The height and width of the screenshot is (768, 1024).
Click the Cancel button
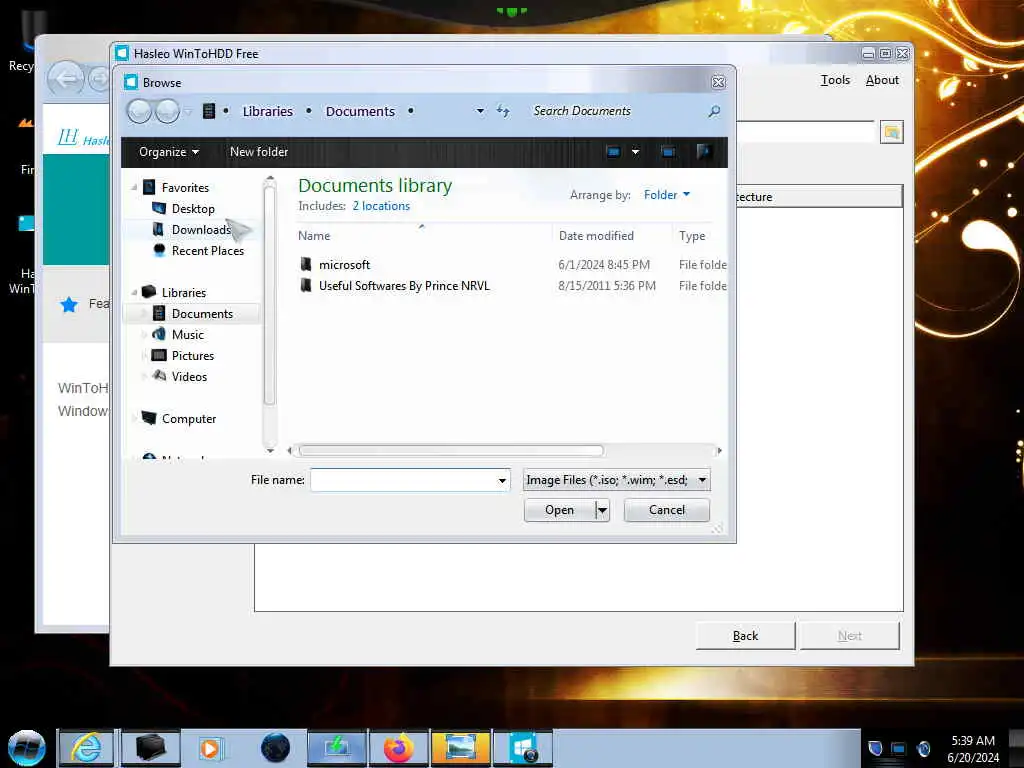pos(667,510)
